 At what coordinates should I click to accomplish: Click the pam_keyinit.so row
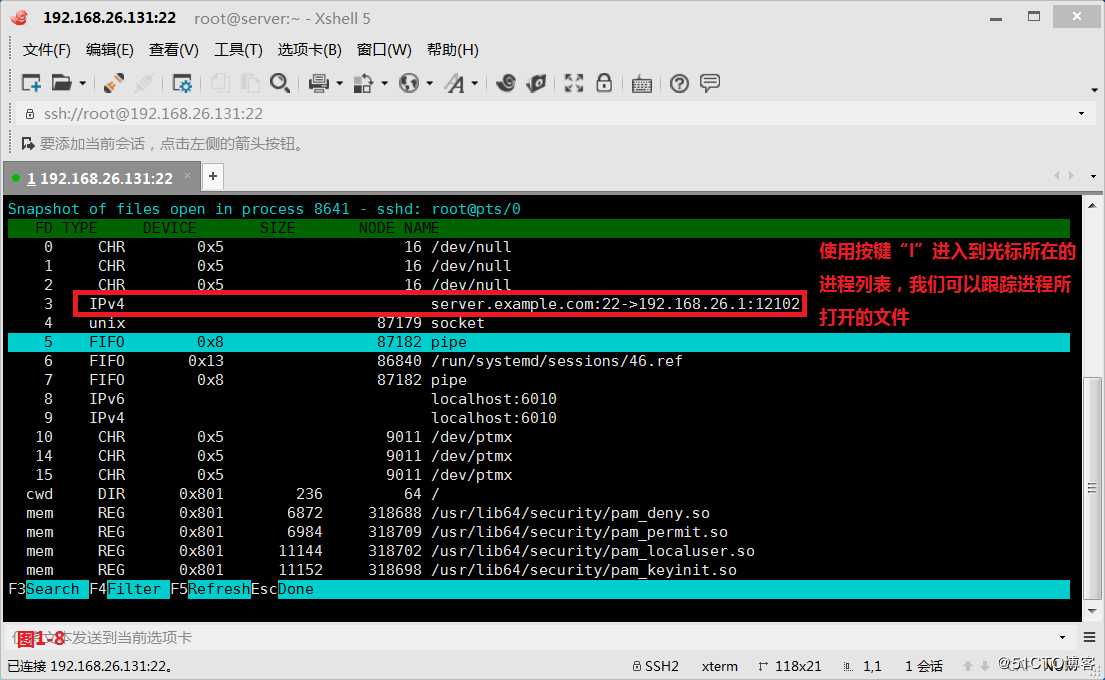[539, 570]
